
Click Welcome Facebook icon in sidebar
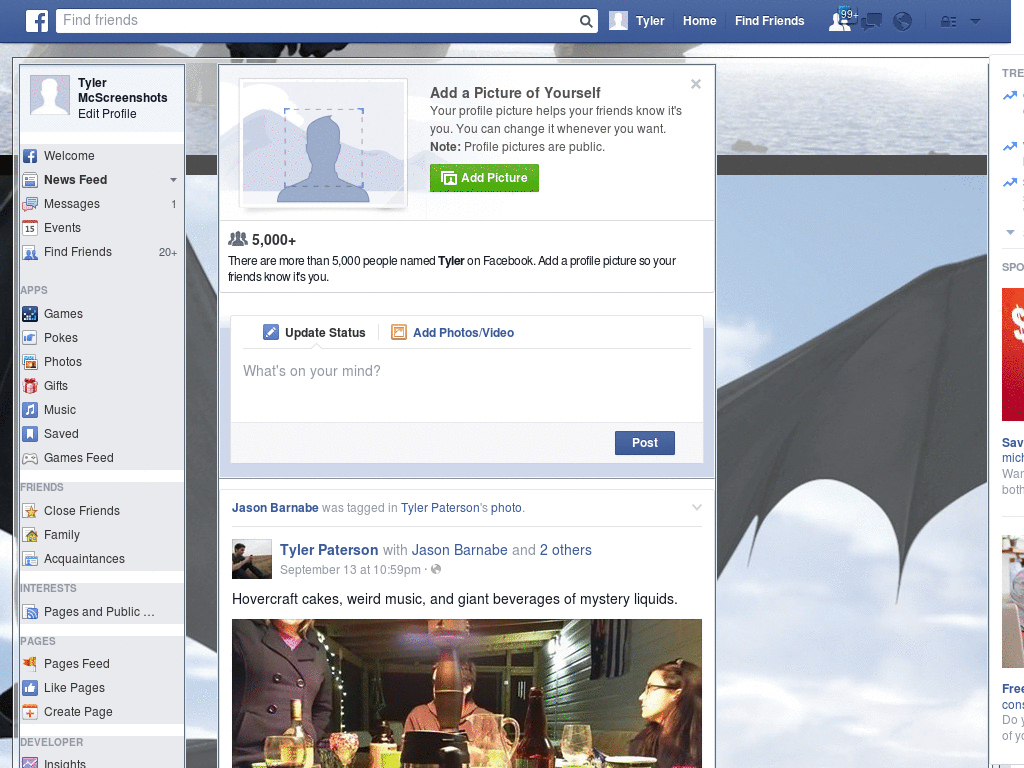tap(30, 156)
